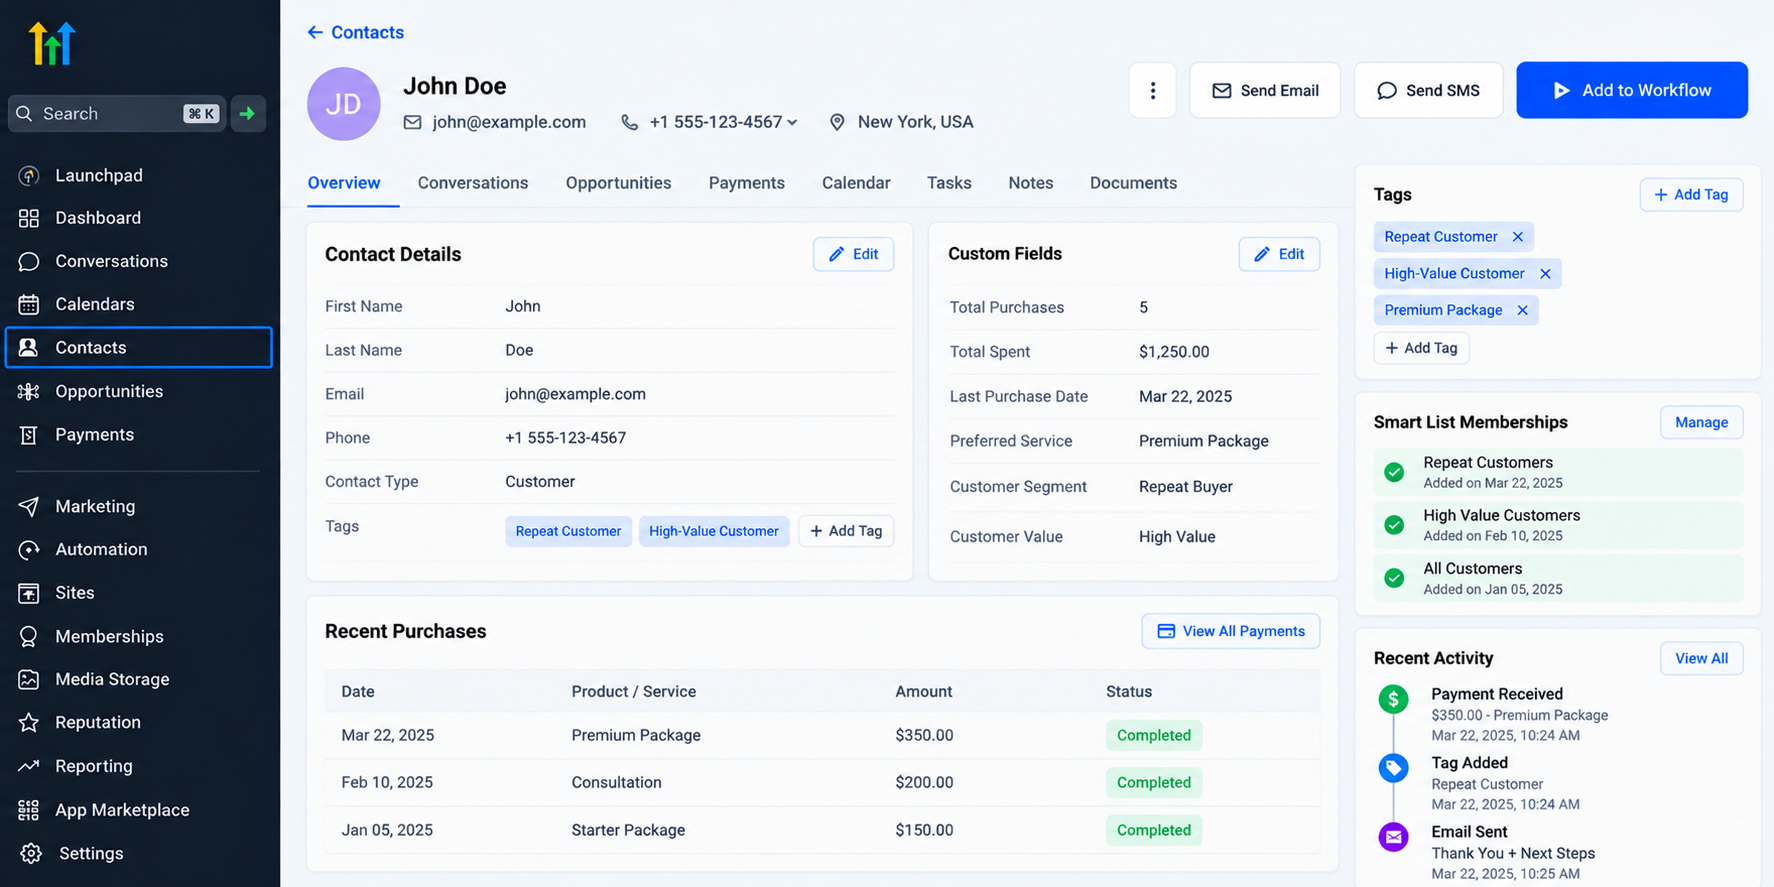Edit the Contact Details section
This screenshot has height=887, width=1774.
coord(853,254)
